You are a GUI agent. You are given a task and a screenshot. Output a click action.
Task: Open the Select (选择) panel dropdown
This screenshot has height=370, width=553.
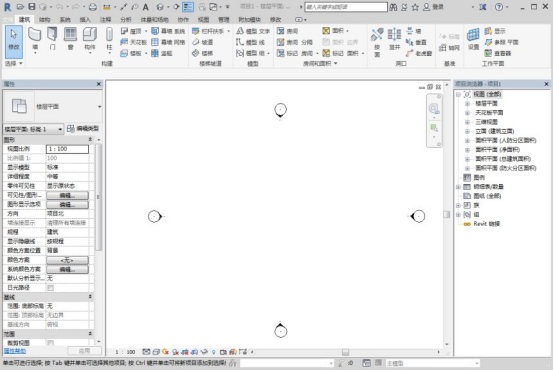click(x=14, y=63)
